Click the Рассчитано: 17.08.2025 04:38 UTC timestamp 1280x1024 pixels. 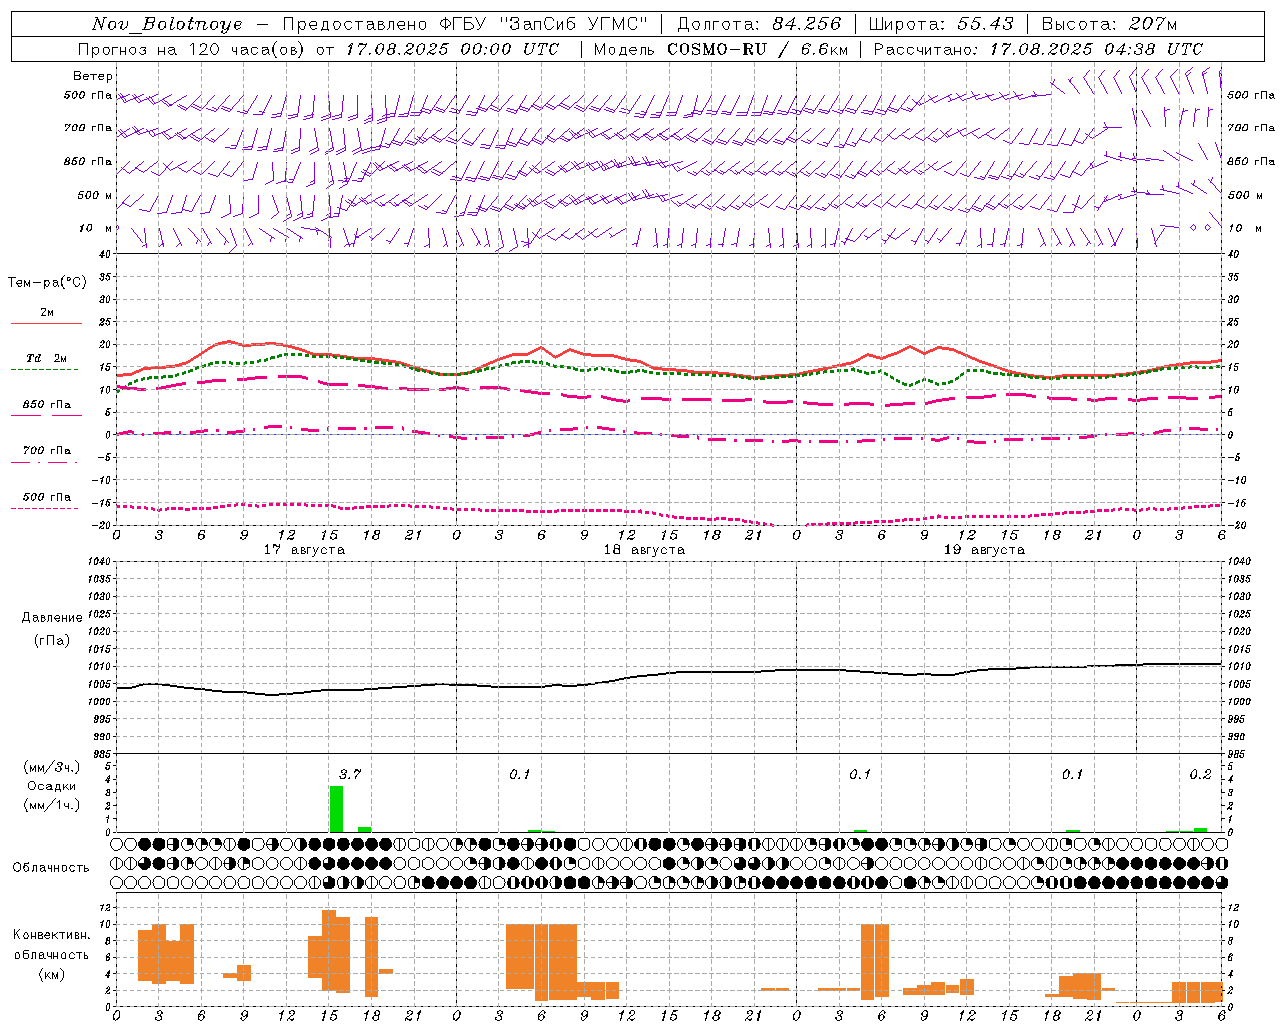click(x=1038, y=49)
